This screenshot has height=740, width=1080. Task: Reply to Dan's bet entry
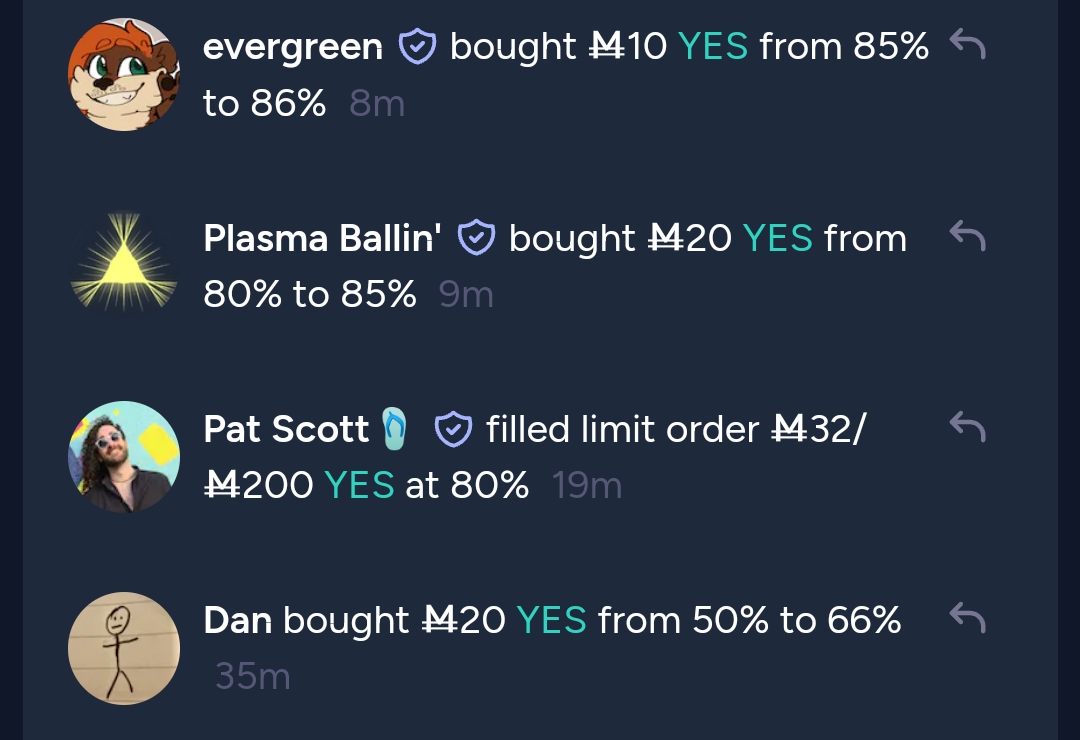pyautogui.click(x=968, y=618)
